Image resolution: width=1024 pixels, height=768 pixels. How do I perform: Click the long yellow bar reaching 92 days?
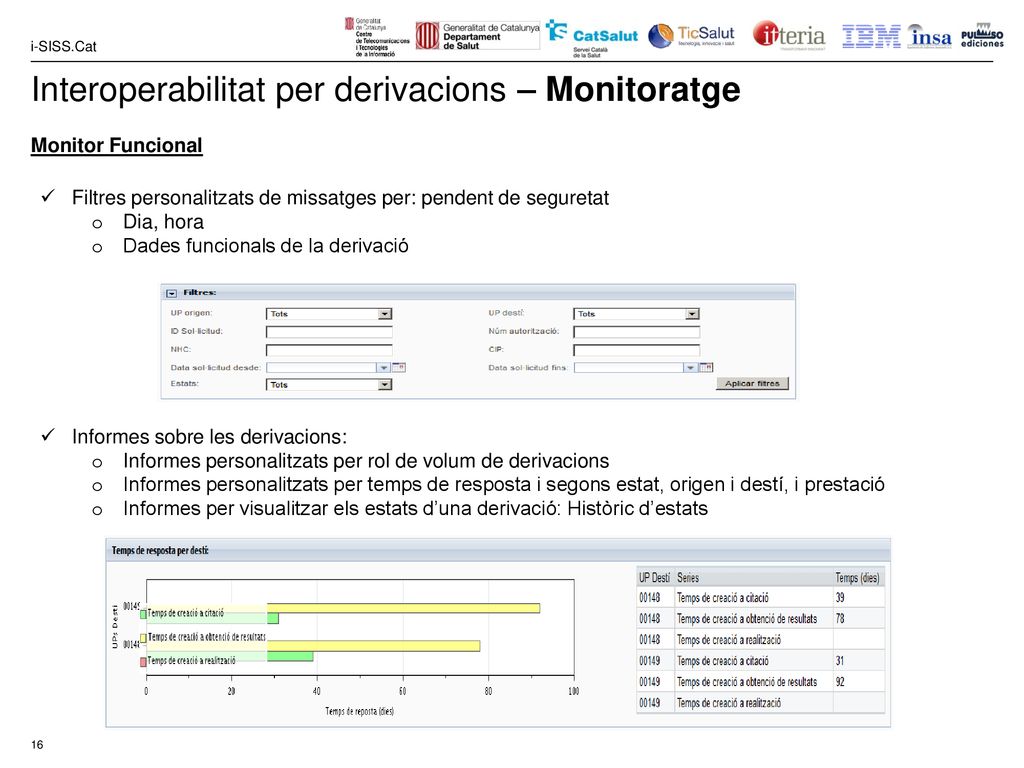404,608
